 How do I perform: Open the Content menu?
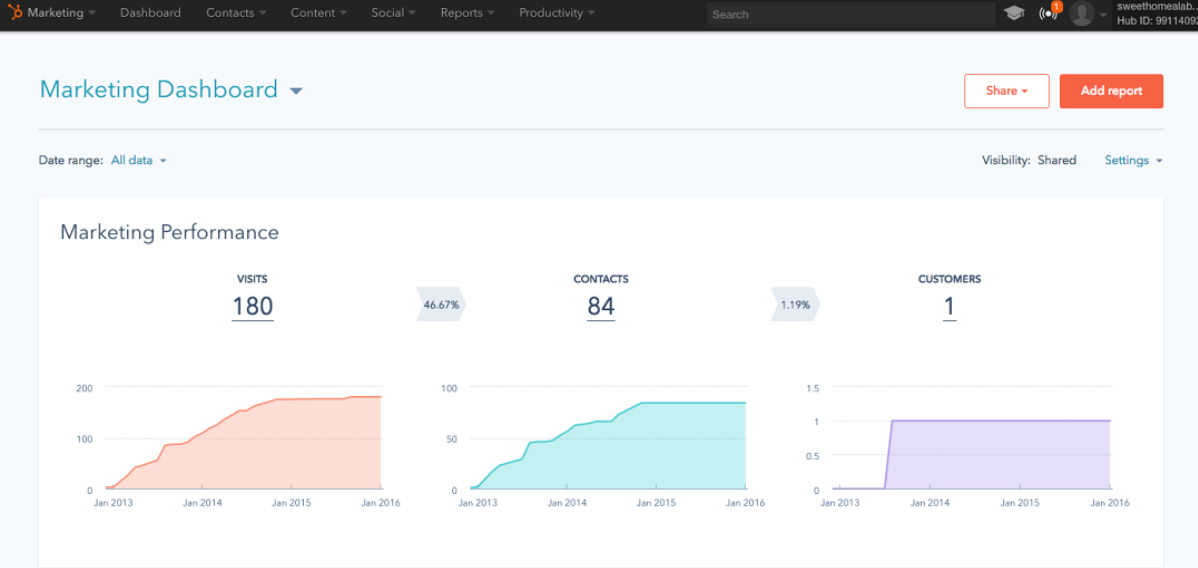pyautogui.click(x=319, y=13)
